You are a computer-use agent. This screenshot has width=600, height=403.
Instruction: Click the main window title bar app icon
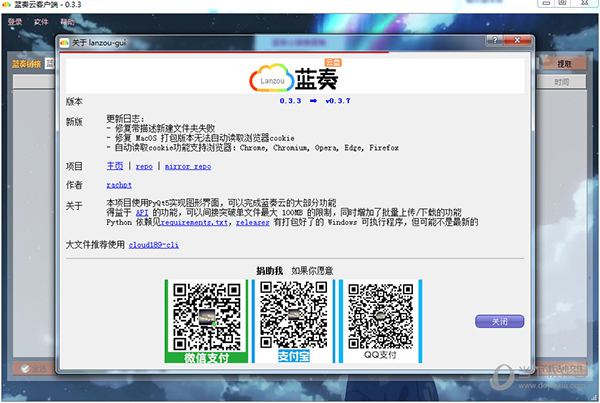click(7, 5)
